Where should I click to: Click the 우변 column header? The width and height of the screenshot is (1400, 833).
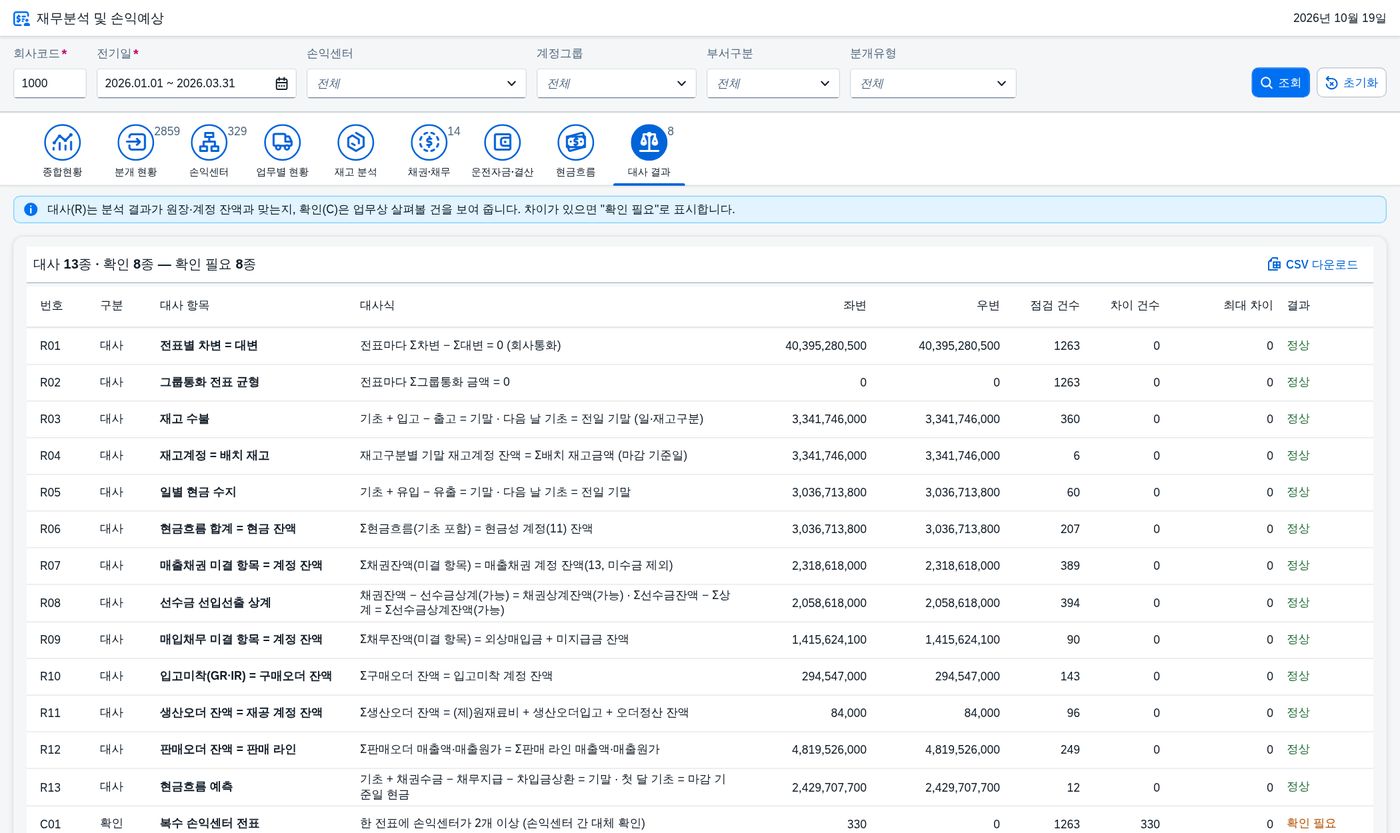click(988, 305)
